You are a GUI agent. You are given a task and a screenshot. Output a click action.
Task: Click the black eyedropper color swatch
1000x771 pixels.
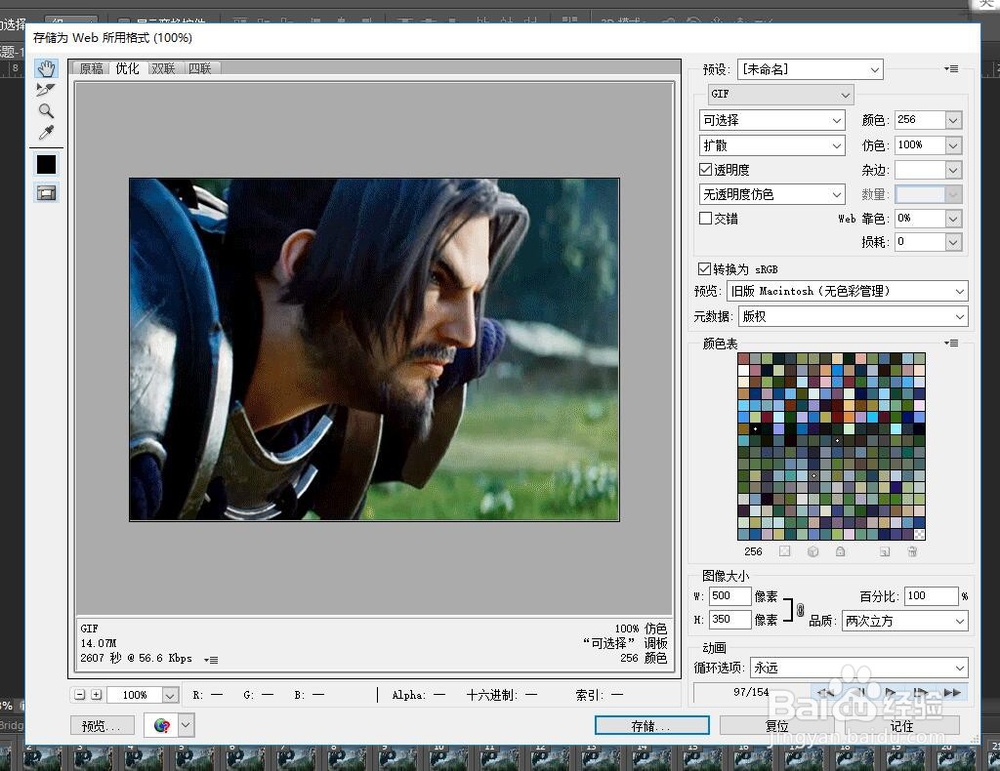point(46,165)
